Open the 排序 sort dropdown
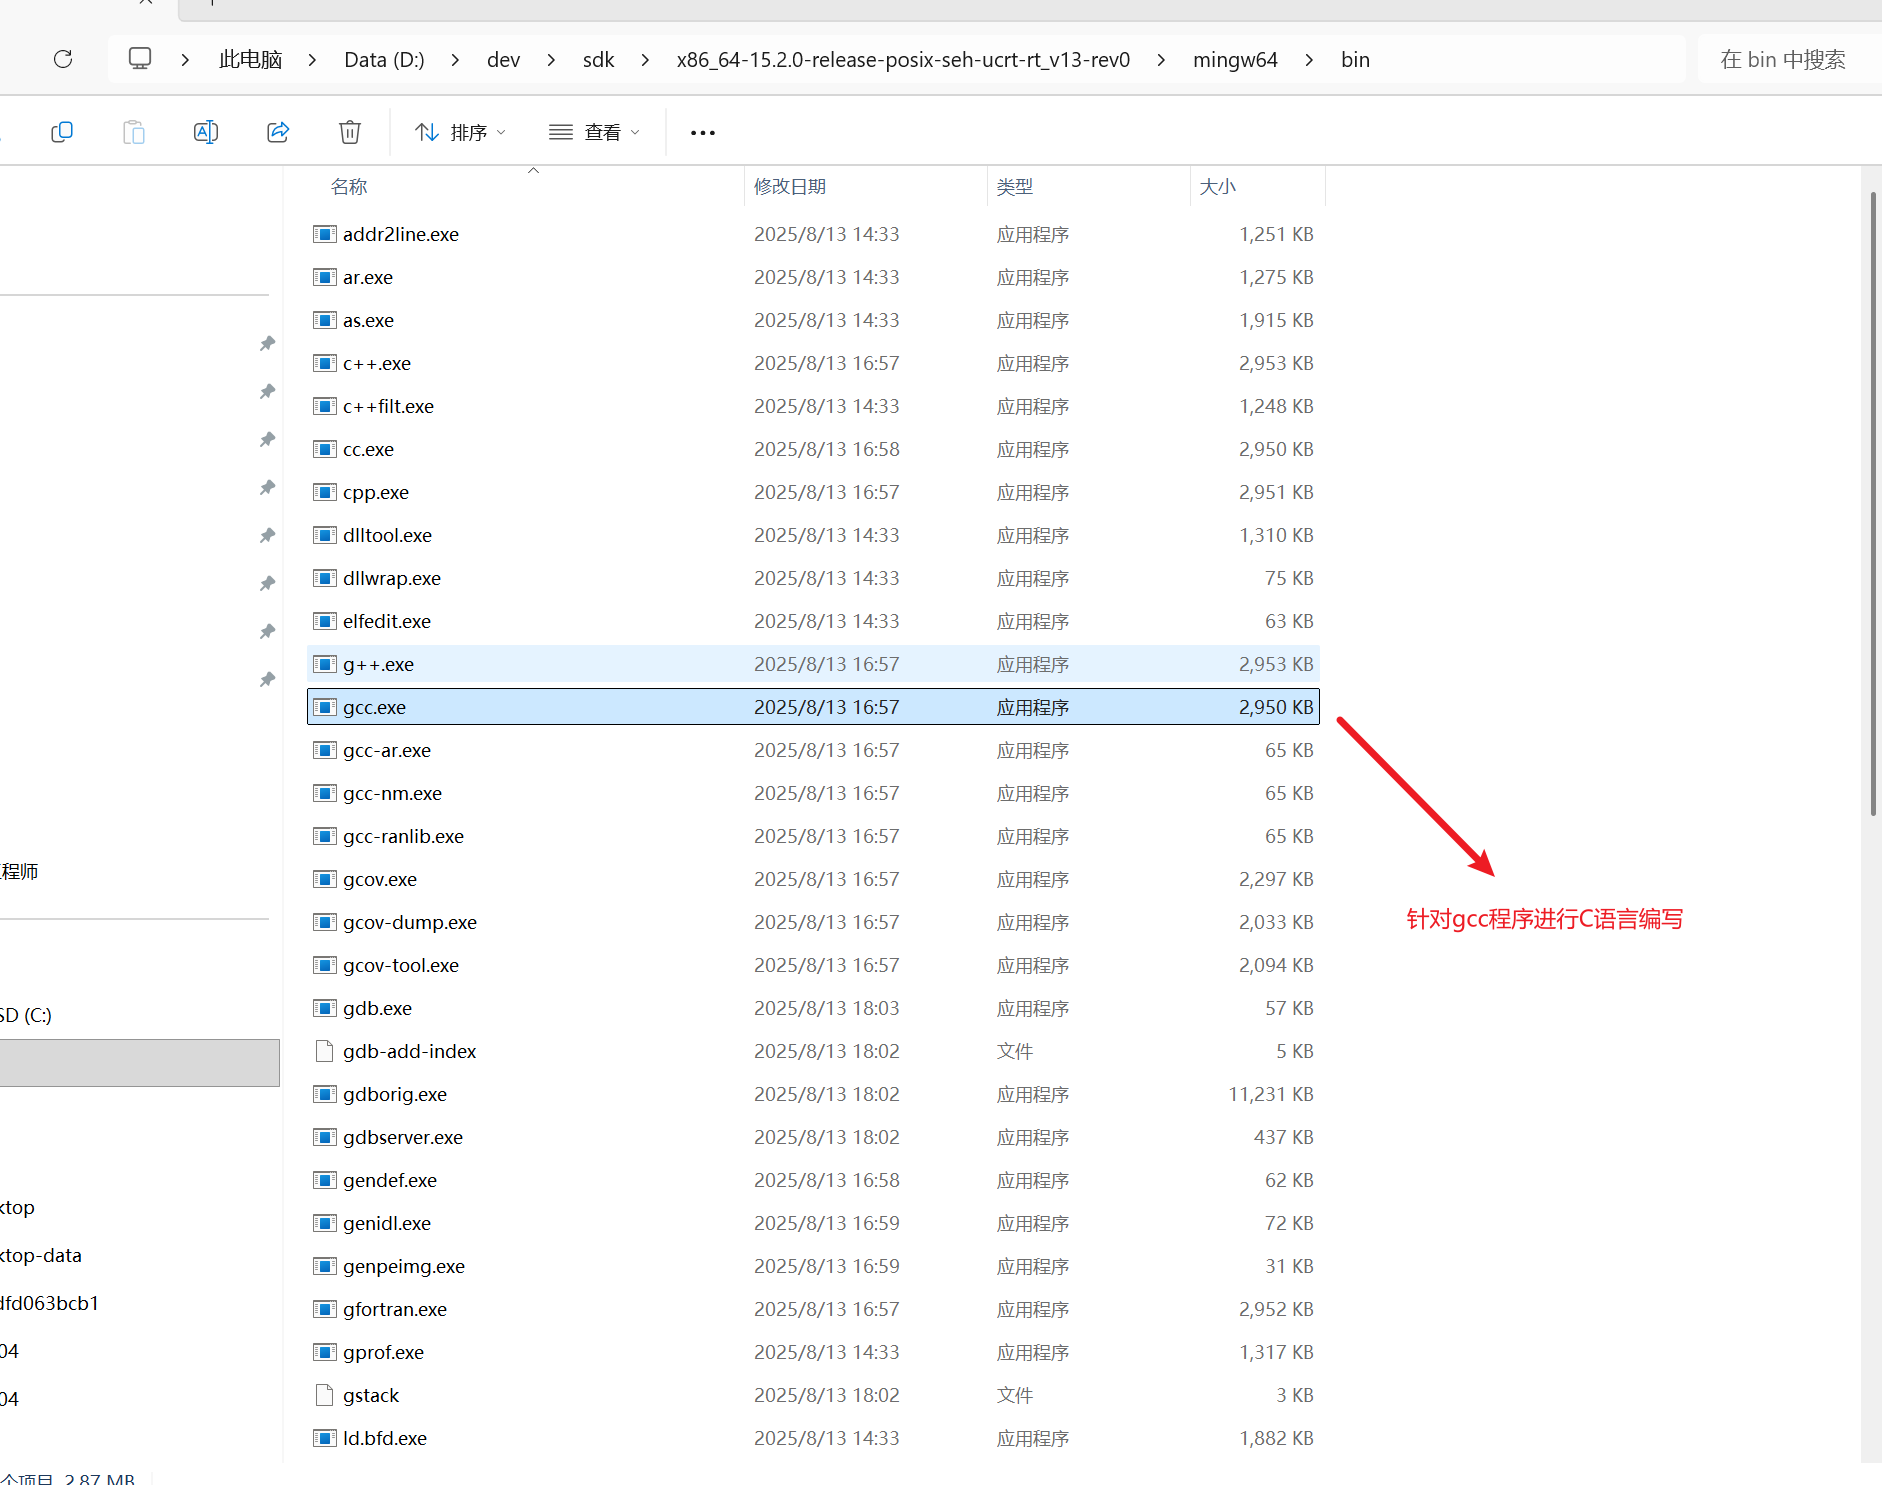Image resolution: width=1882 pixels, height=1485 pixels. (461, 132)
